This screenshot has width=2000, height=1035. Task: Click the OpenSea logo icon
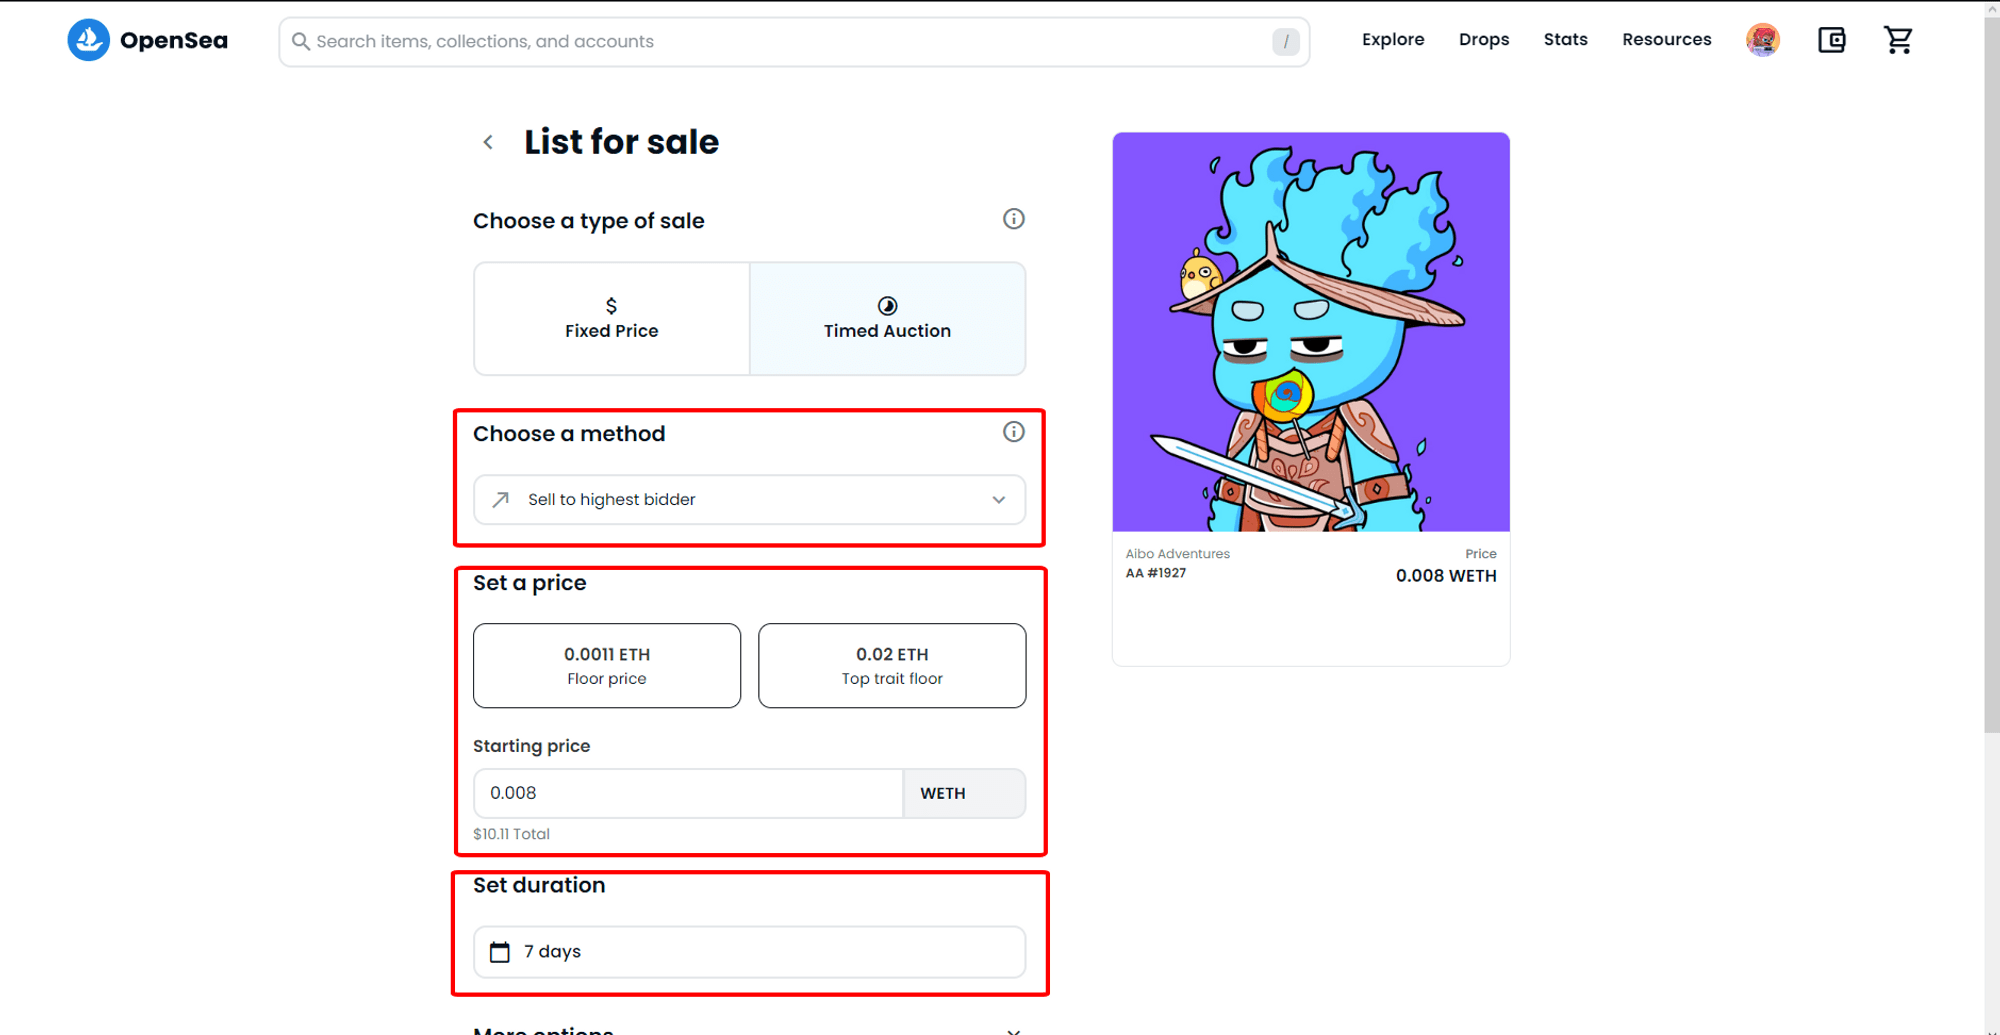coord(88,41)
